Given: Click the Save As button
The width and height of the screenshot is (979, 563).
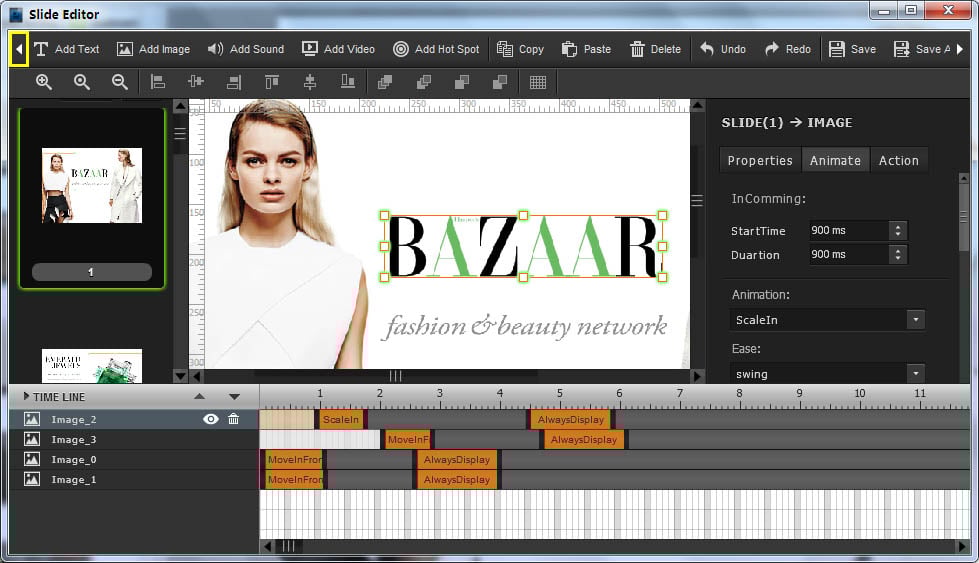Looking at the screenshot, I should point(922,49).
